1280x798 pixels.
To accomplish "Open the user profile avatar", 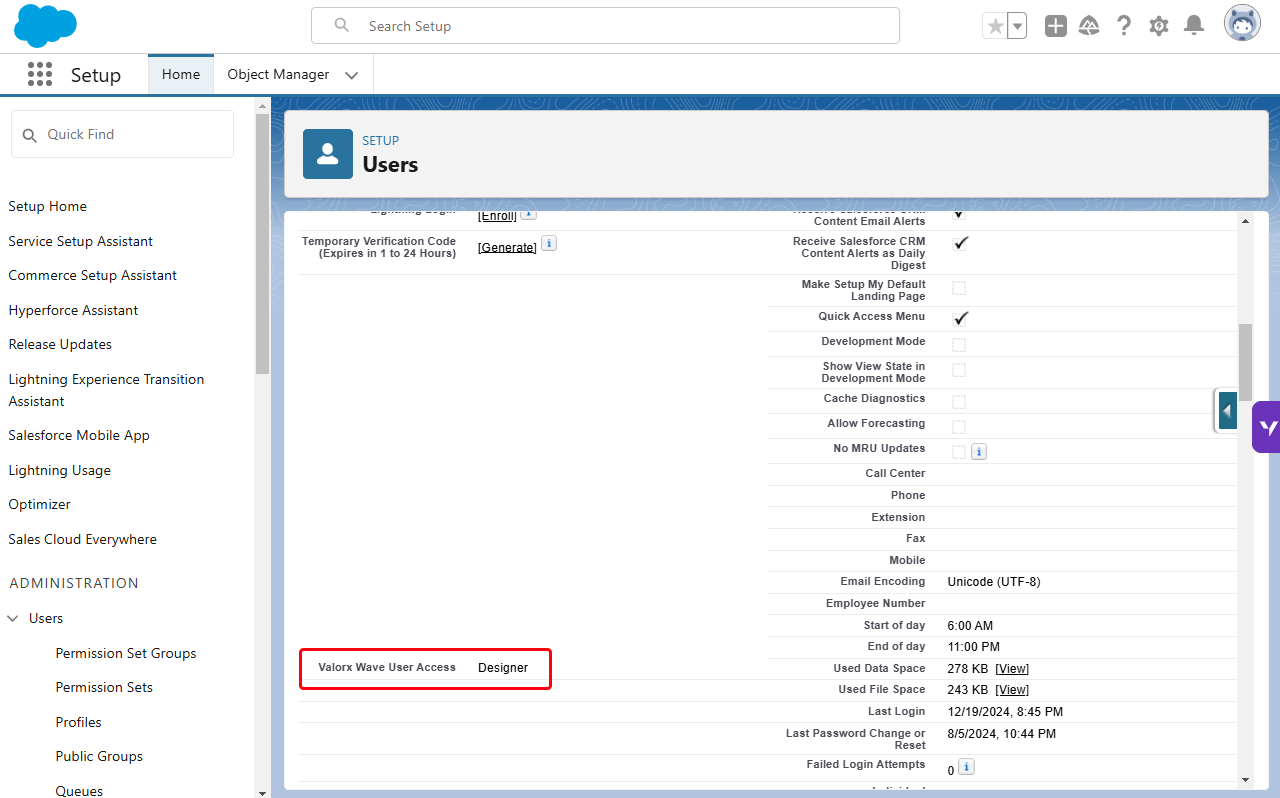I will click(x=1242, y=24).
